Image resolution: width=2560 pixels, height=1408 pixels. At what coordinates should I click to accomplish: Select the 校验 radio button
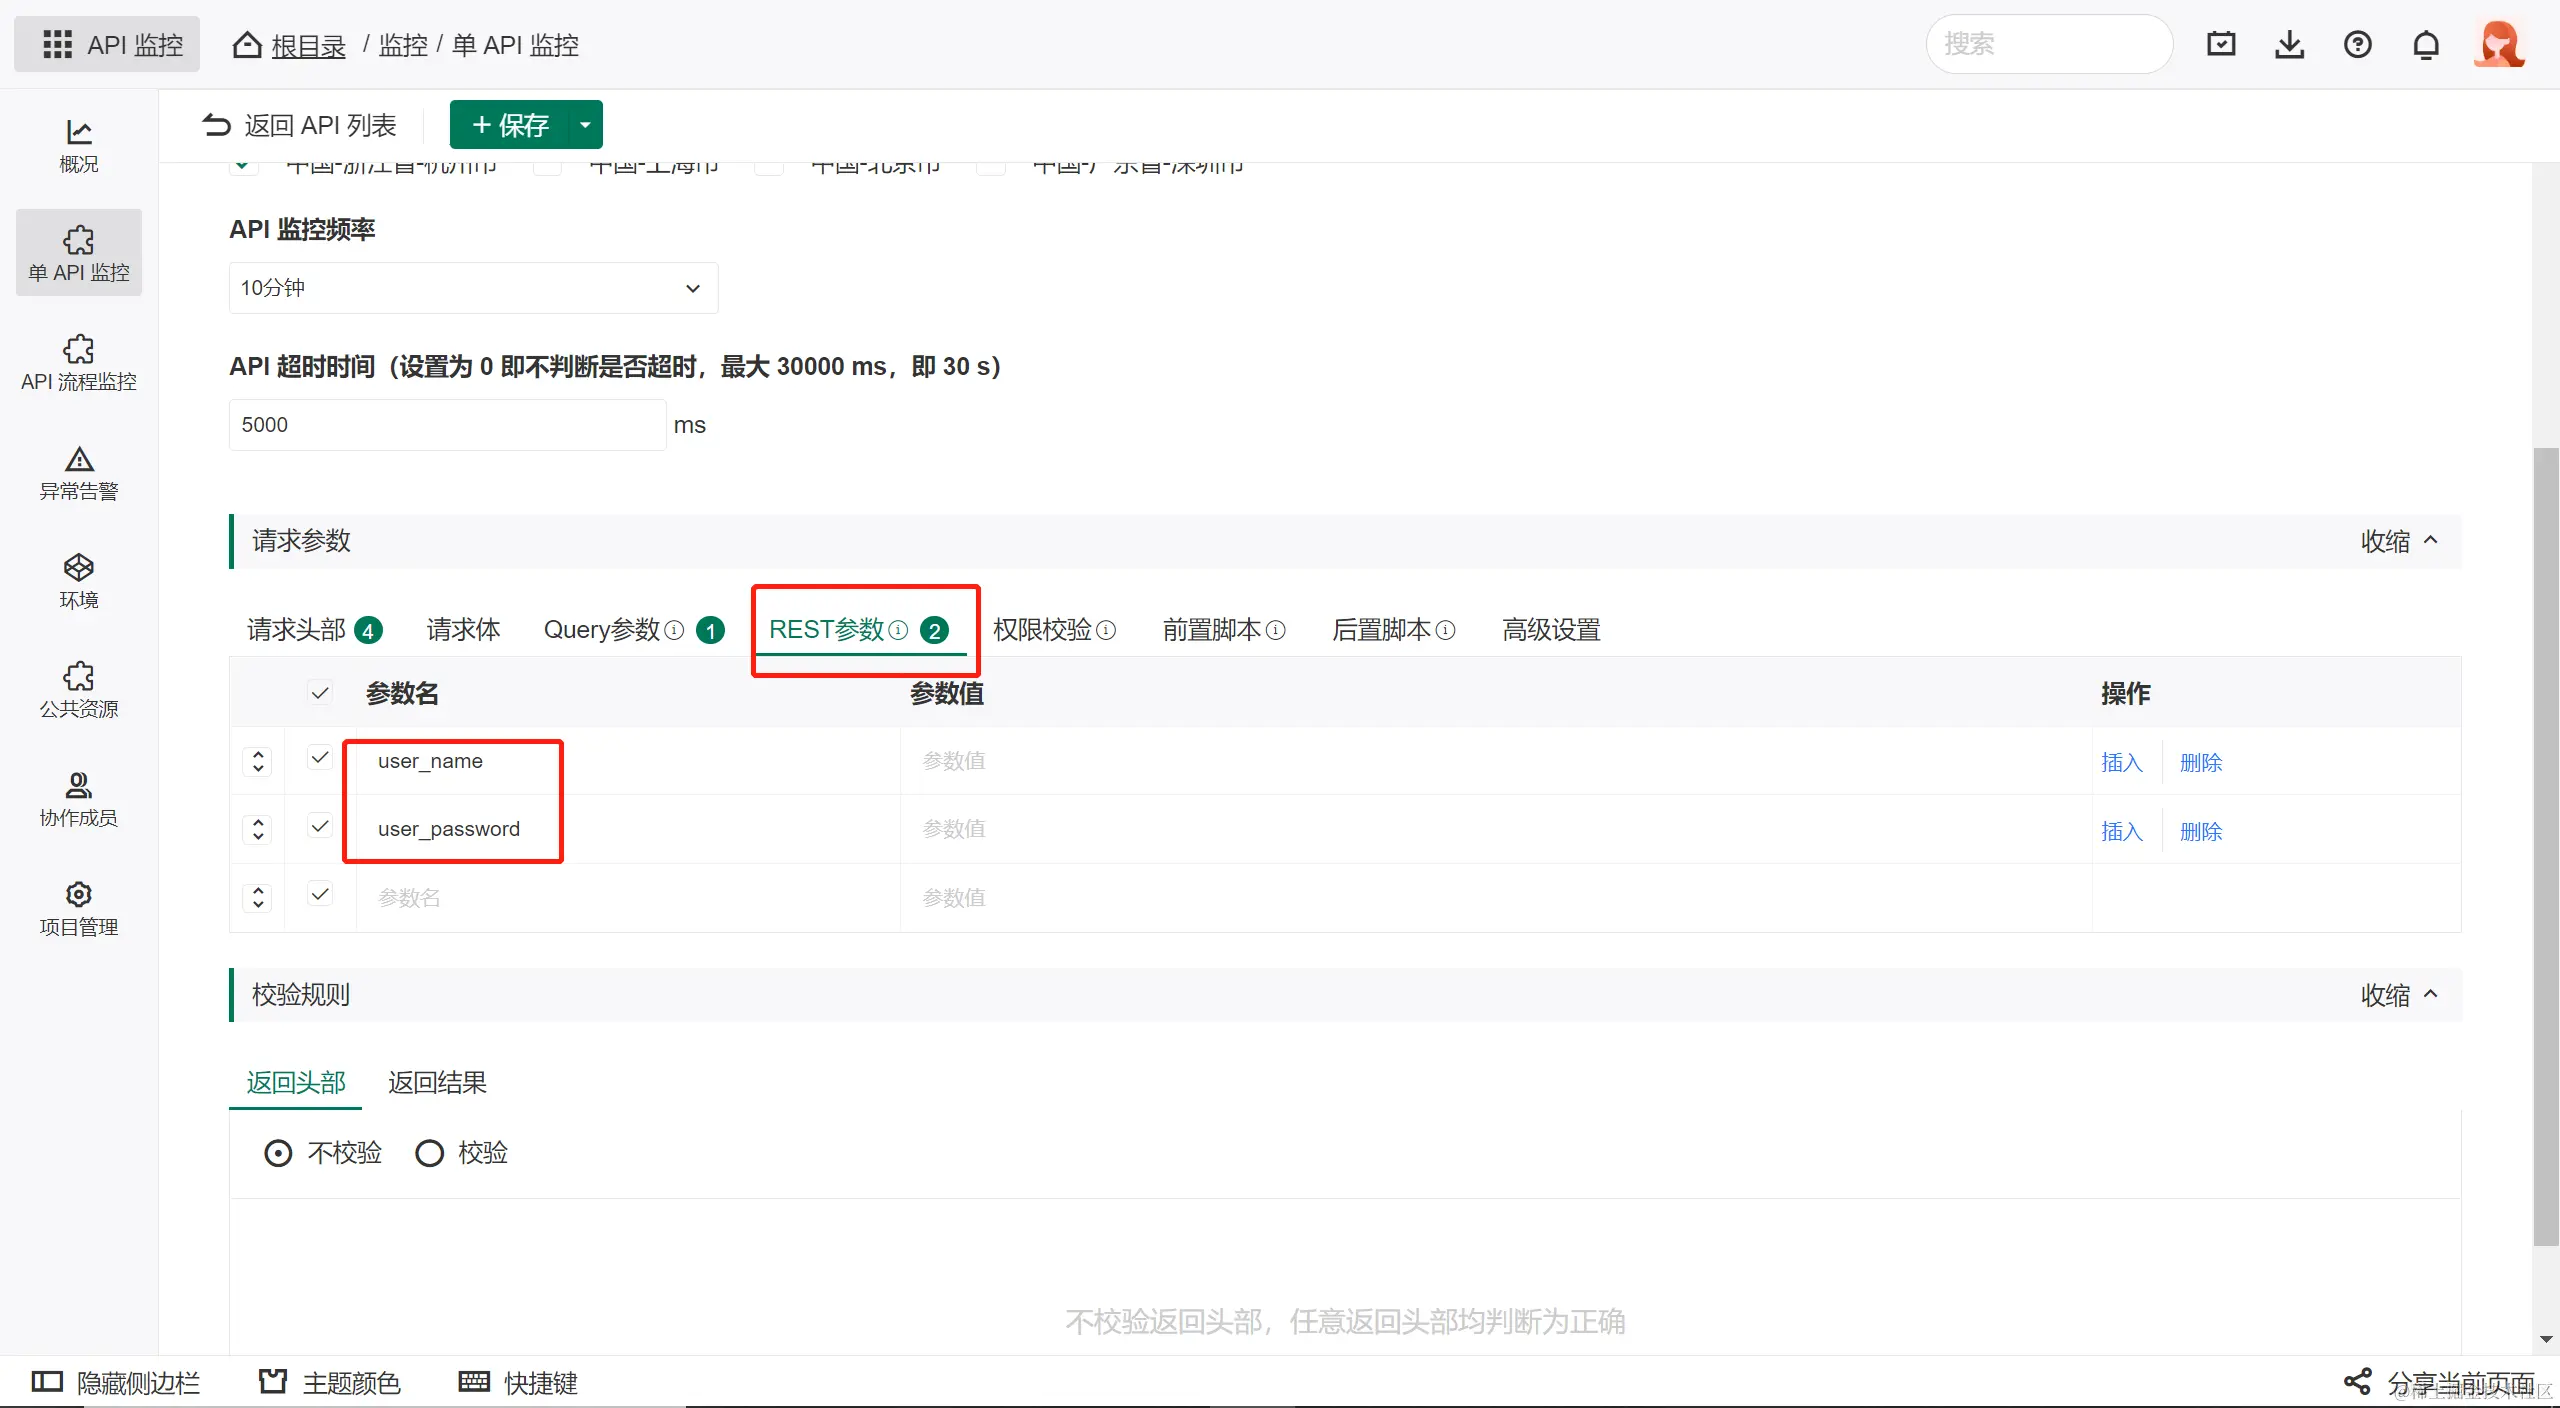pos(430,1153)
